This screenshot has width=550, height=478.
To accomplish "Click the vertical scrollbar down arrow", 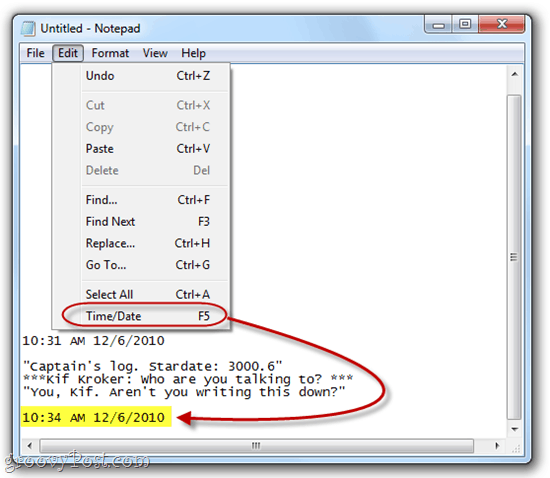I will (515, 429).
